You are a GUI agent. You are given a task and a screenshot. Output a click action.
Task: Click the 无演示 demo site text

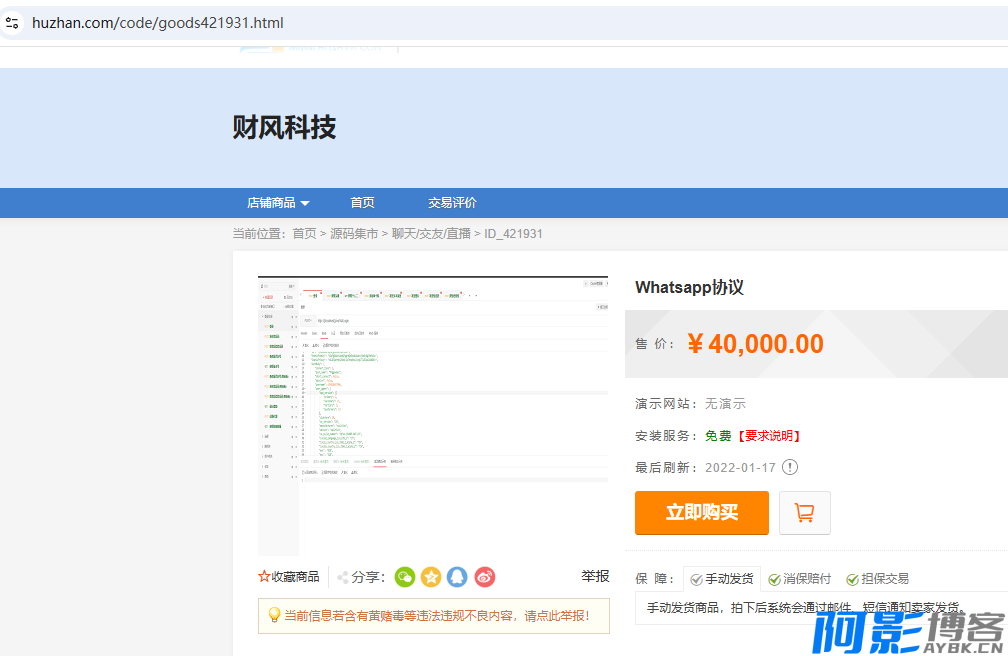click(725, 404)
